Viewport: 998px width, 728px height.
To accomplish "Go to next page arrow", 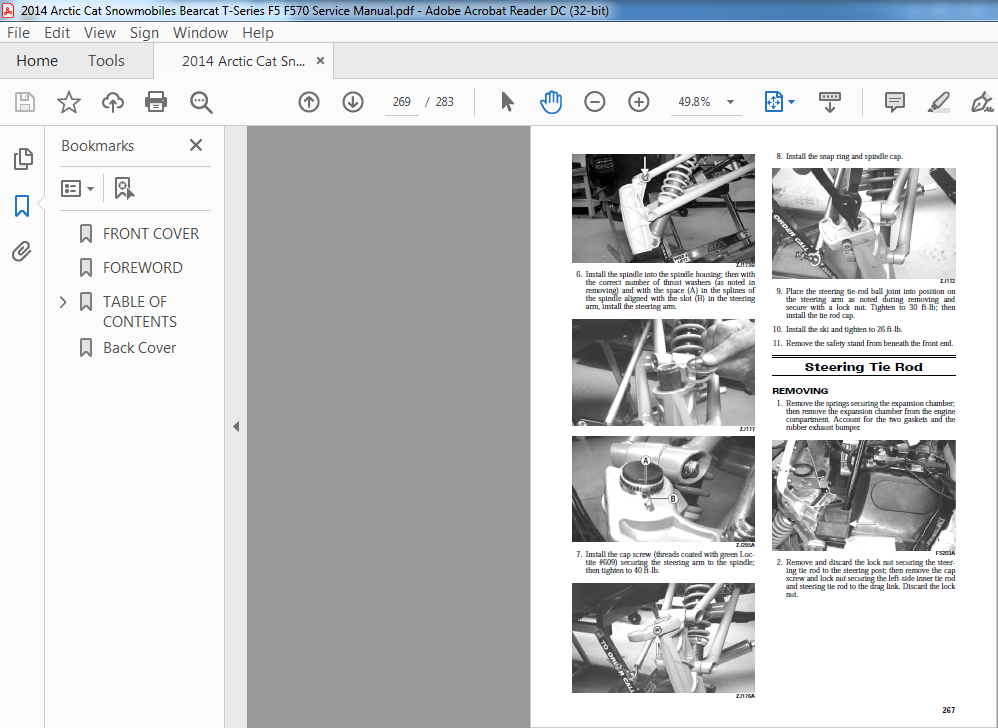I will coord(353,102).
